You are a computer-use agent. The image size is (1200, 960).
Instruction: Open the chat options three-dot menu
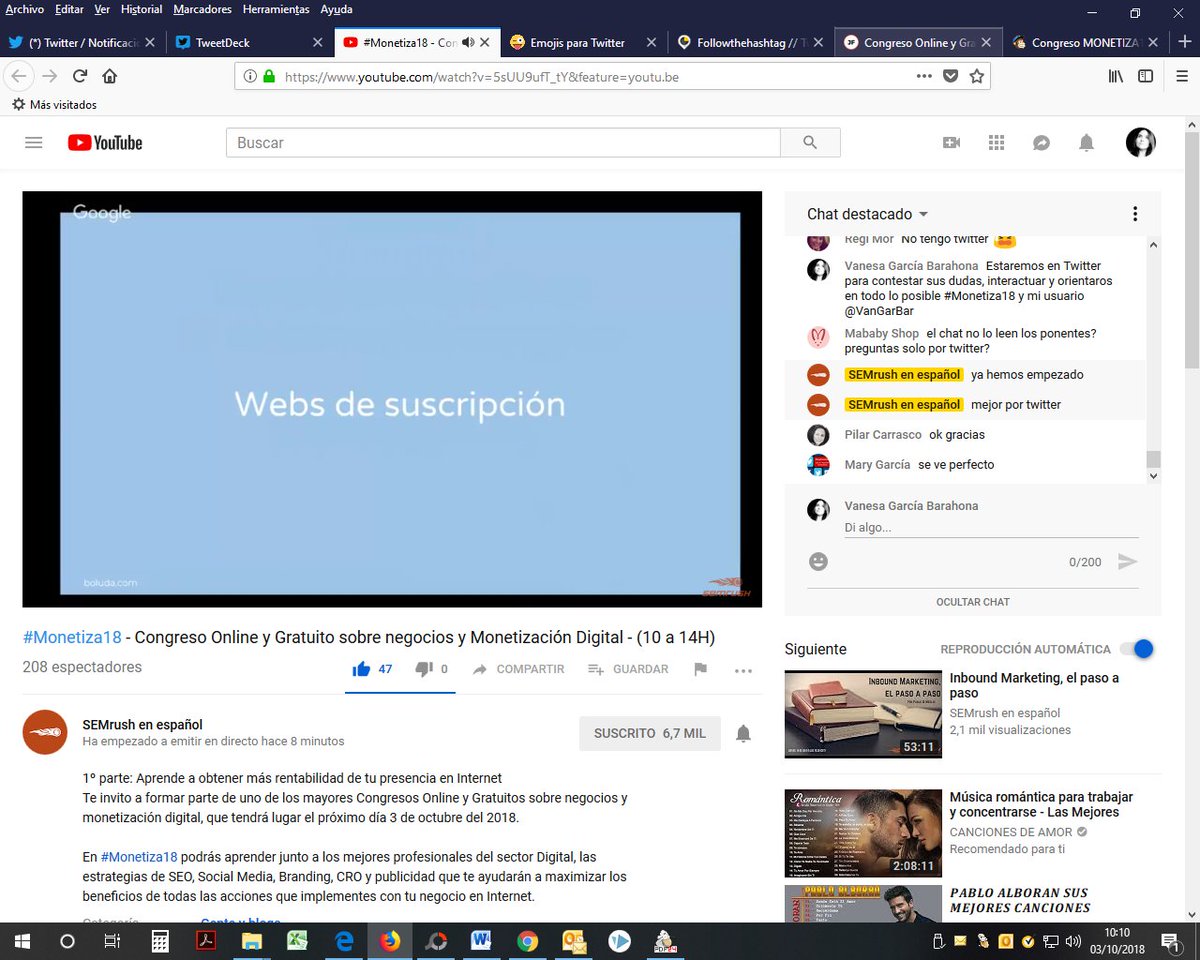[1135, 214]
